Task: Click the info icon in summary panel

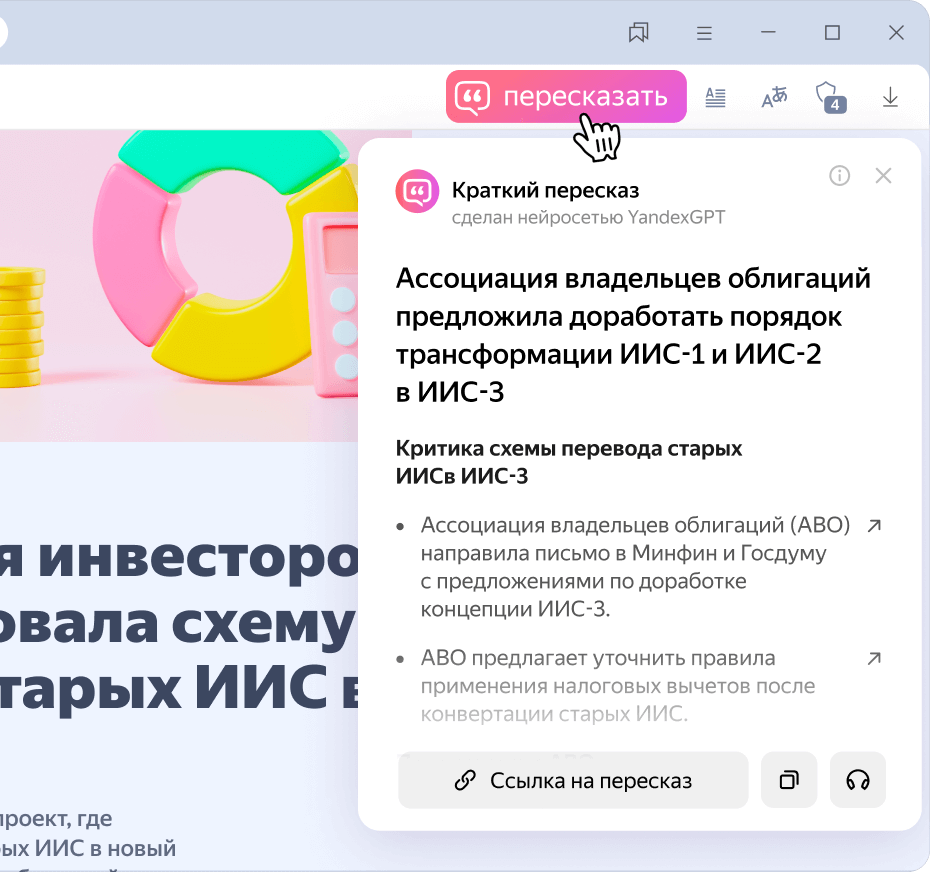Action: click(839, 176)
